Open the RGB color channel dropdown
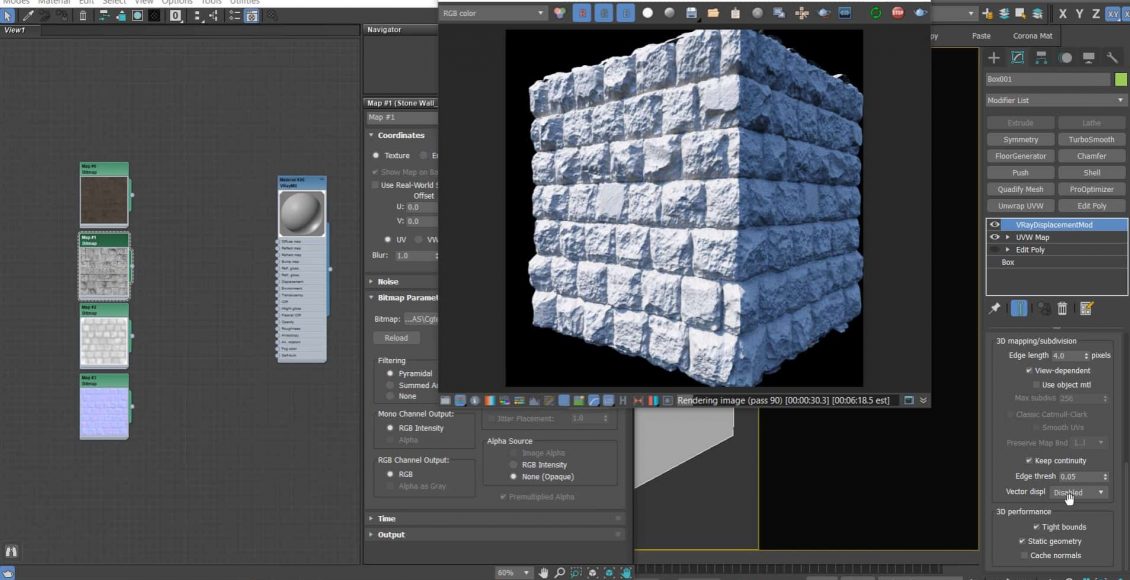Image resolution: width=1130 pixels, height=580 pixels. 497,13
